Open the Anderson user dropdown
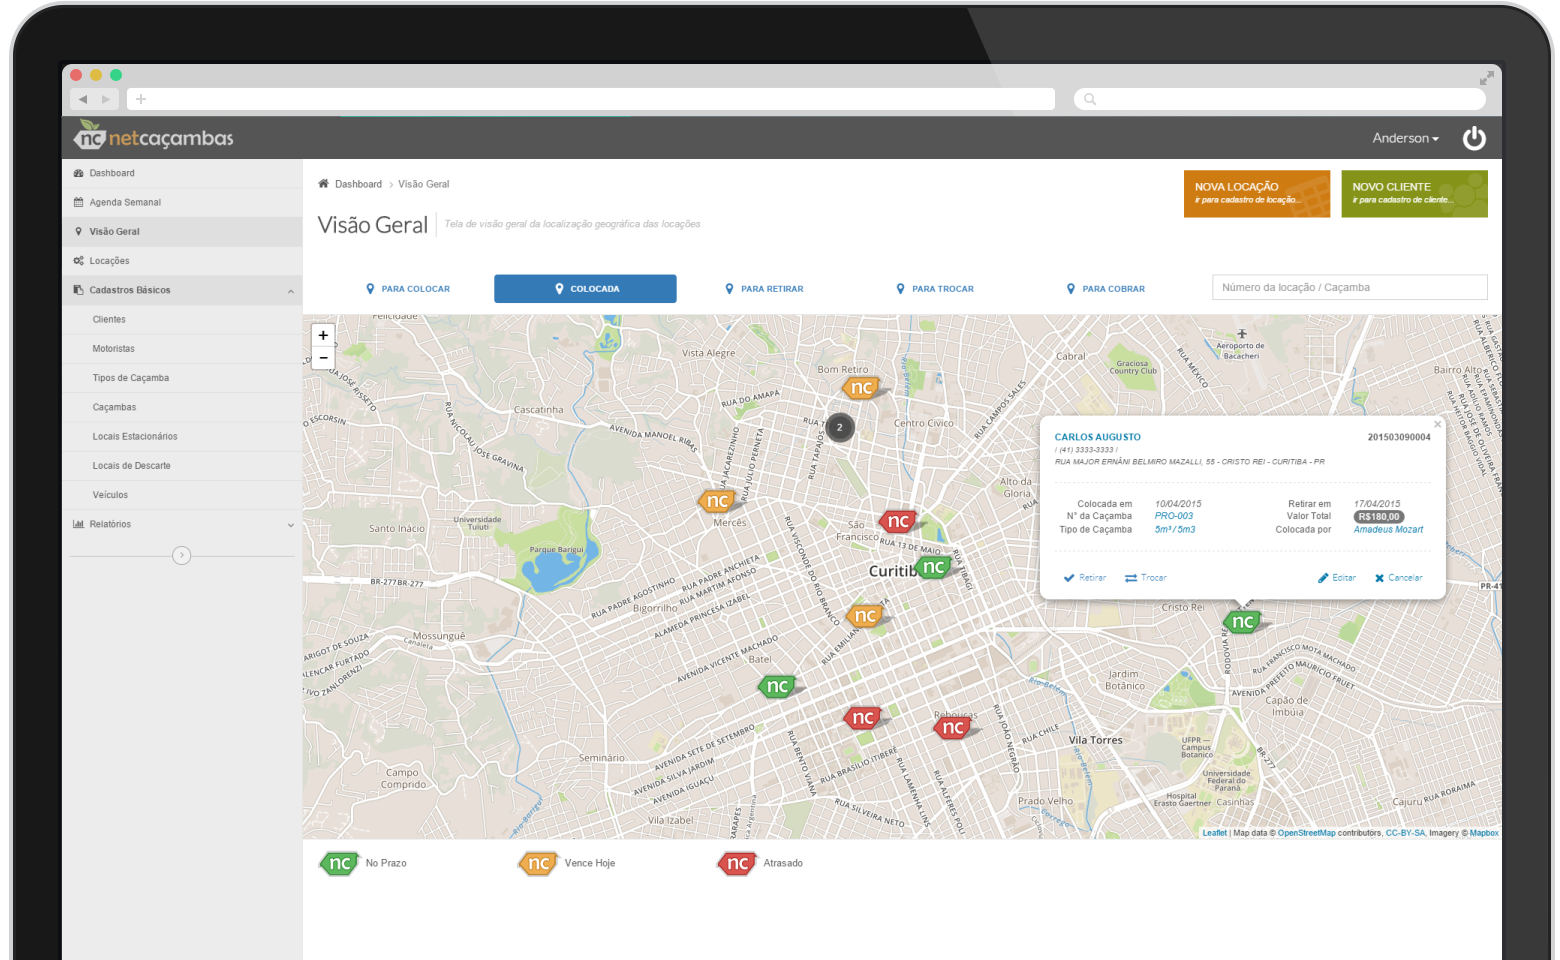1560x960 pixels. (x=1405, y=138)
